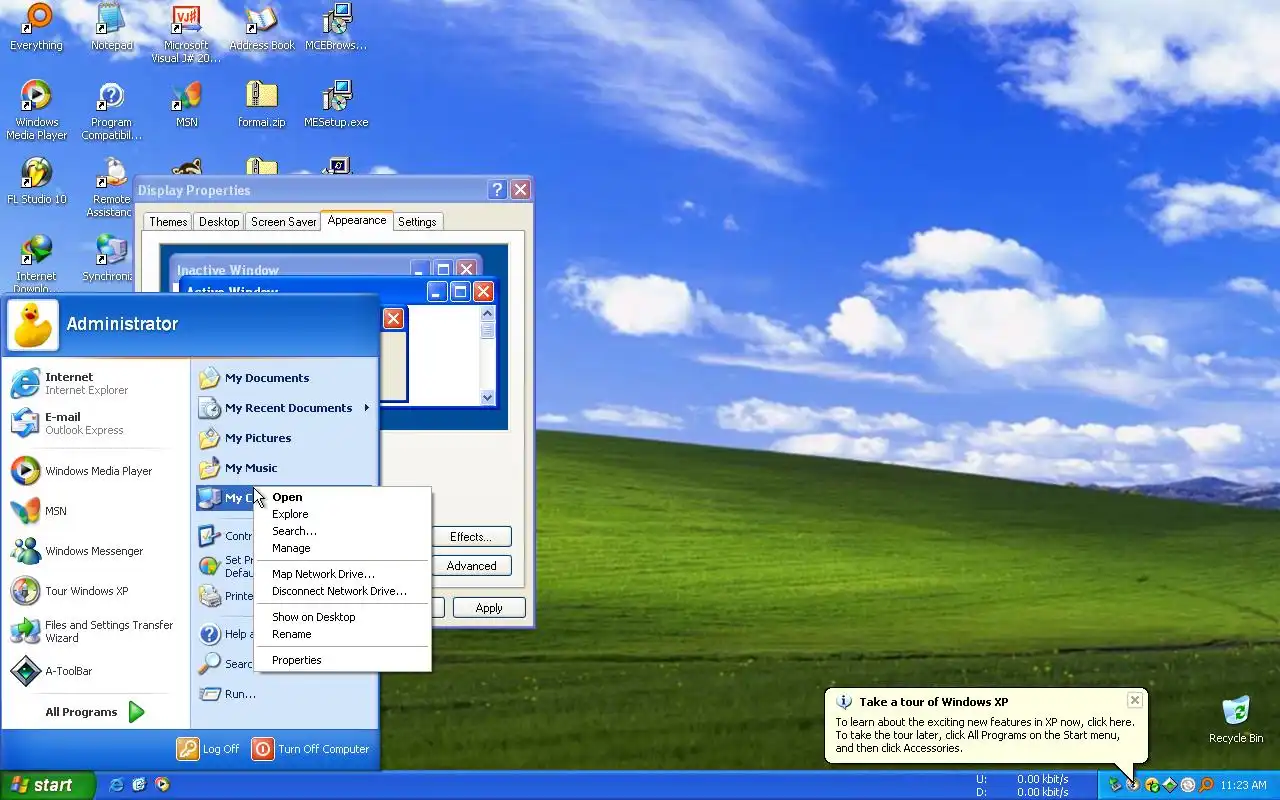The image size is (1280, 800).
Task: Open the Notepad desktop icon
Action: point(111,27)
